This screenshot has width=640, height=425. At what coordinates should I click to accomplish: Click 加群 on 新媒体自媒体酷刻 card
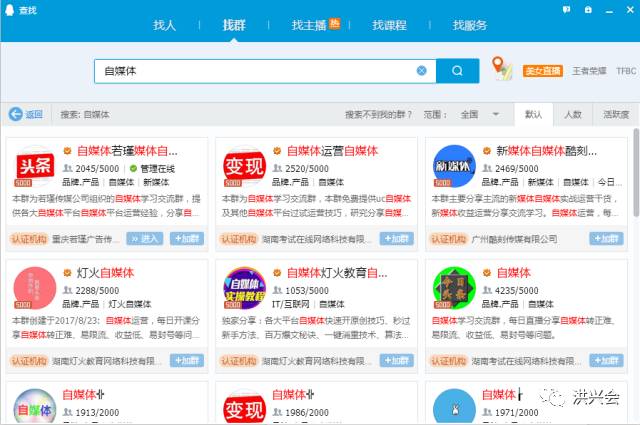(x=606, y=238)
